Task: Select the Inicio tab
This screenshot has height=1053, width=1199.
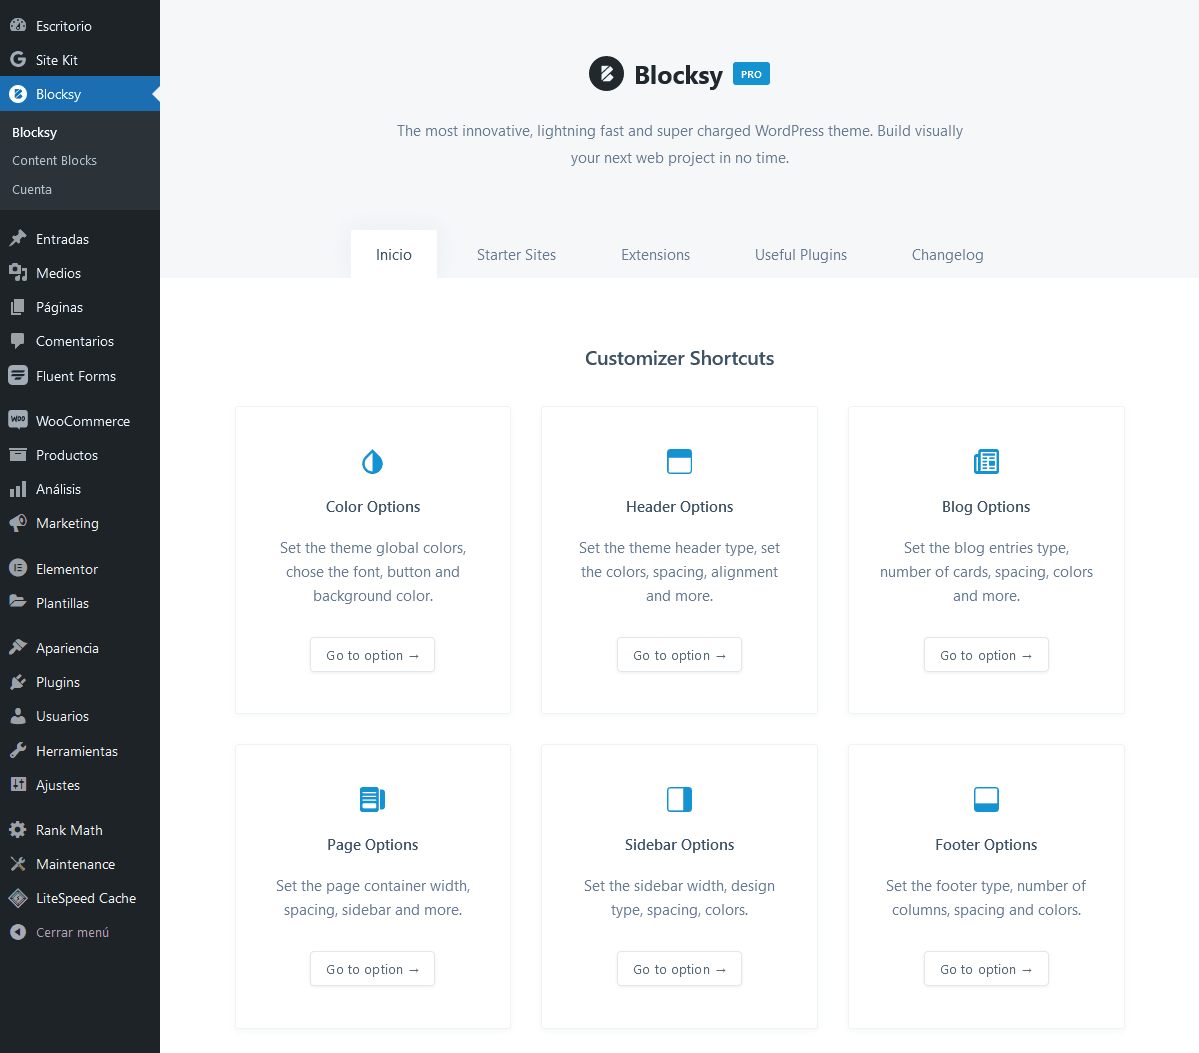Action: (x=394, y=254)
